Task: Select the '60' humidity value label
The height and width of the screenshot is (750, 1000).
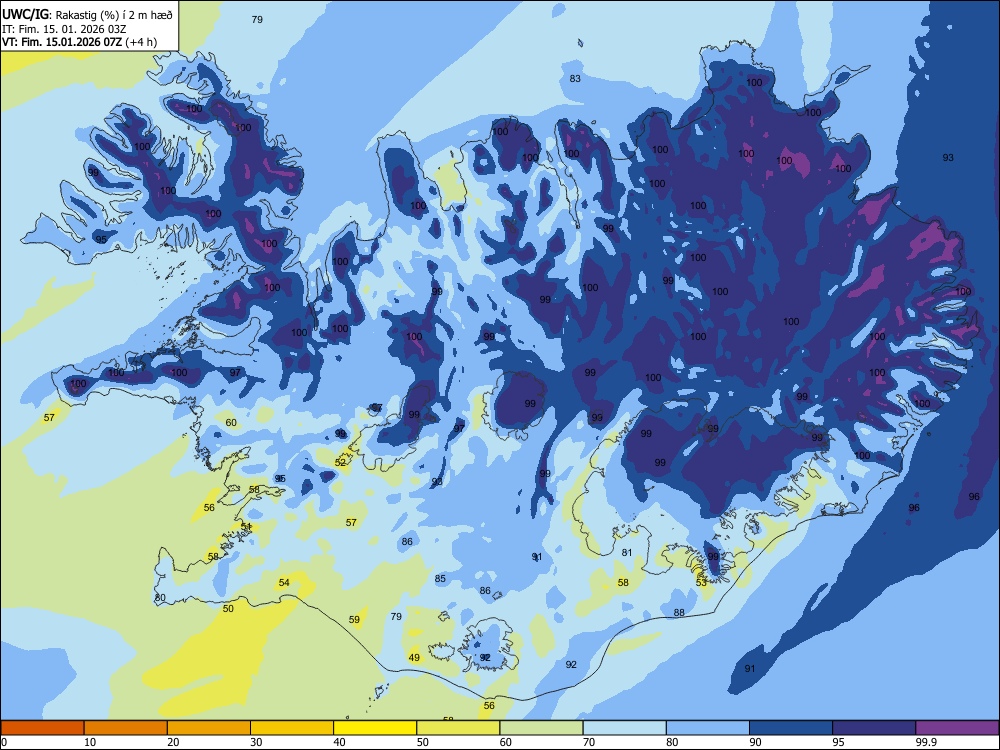Action: (231, 422)
